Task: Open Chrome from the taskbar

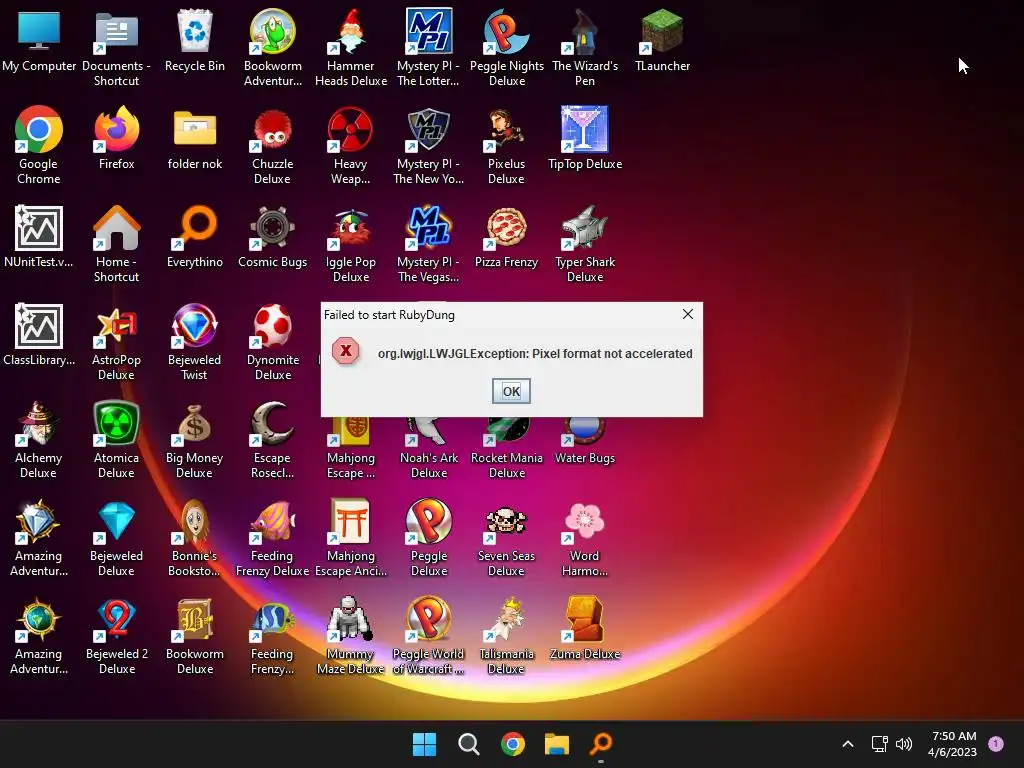Action: 513,744
